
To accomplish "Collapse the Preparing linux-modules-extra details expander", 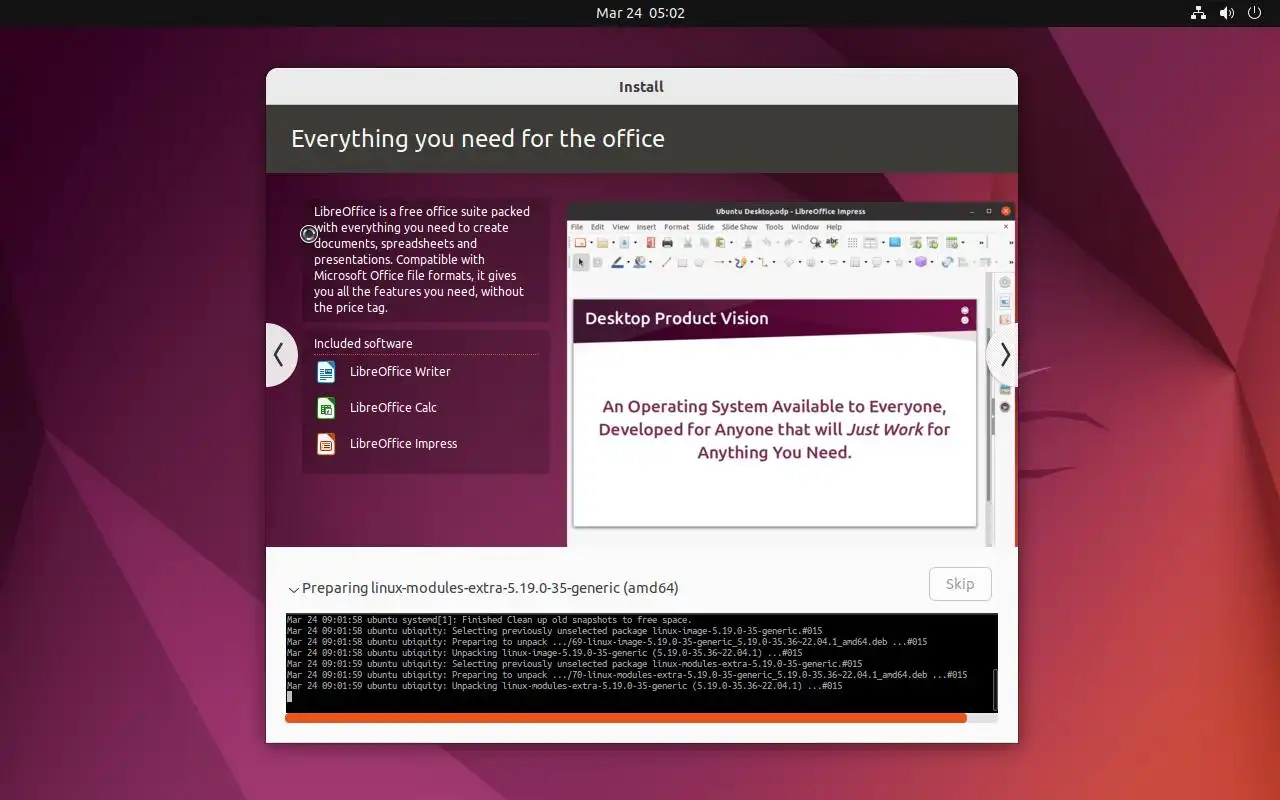I will (x=294, y=589).
